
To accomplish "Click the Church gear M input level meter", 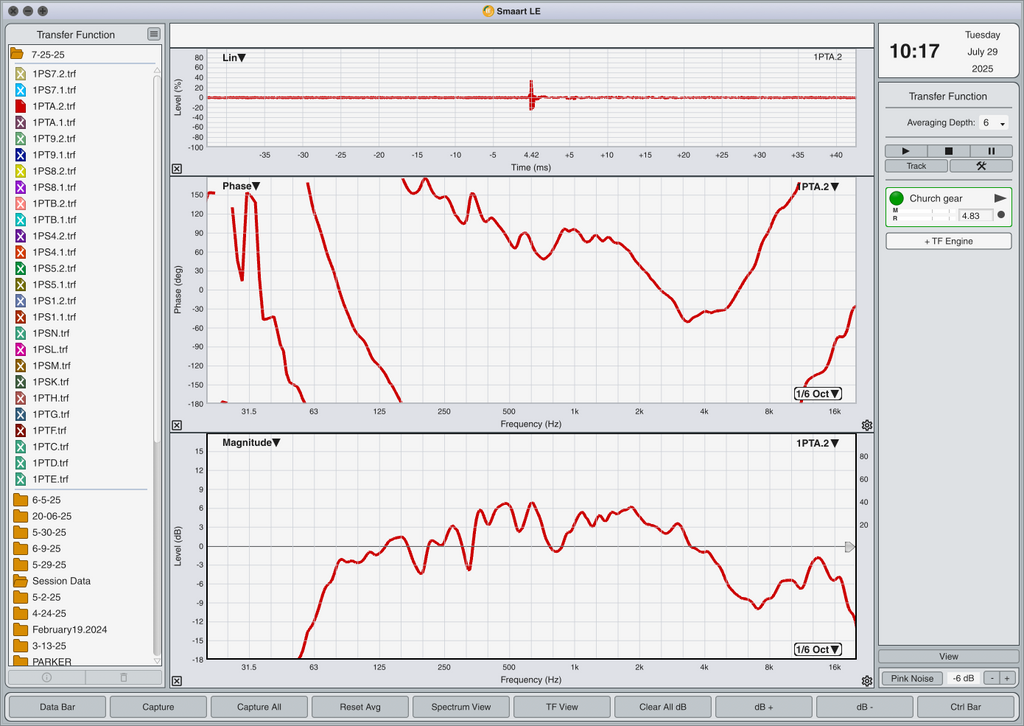I will click(928, 211).
